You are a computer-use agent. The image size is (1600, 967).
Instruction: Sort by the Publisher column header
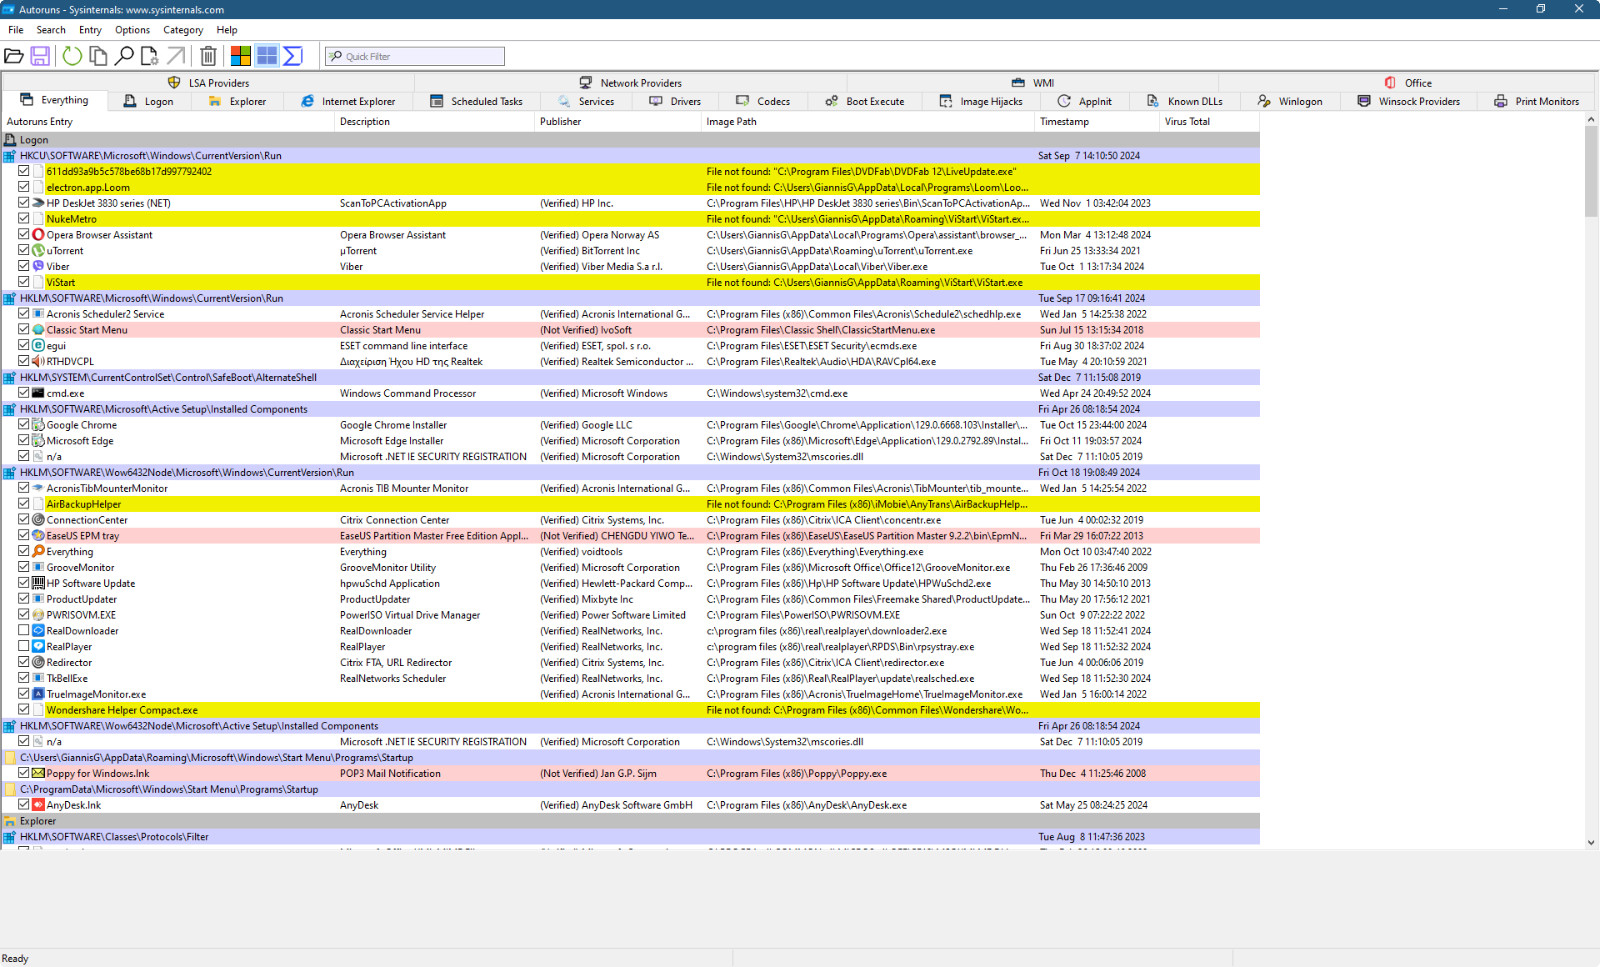[618, 122]
